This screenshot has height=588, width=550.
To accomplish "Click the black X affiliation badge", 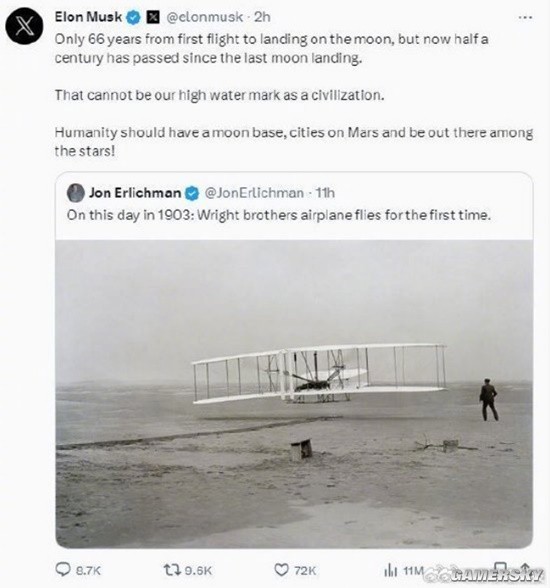I will click(x=152, y=17).
